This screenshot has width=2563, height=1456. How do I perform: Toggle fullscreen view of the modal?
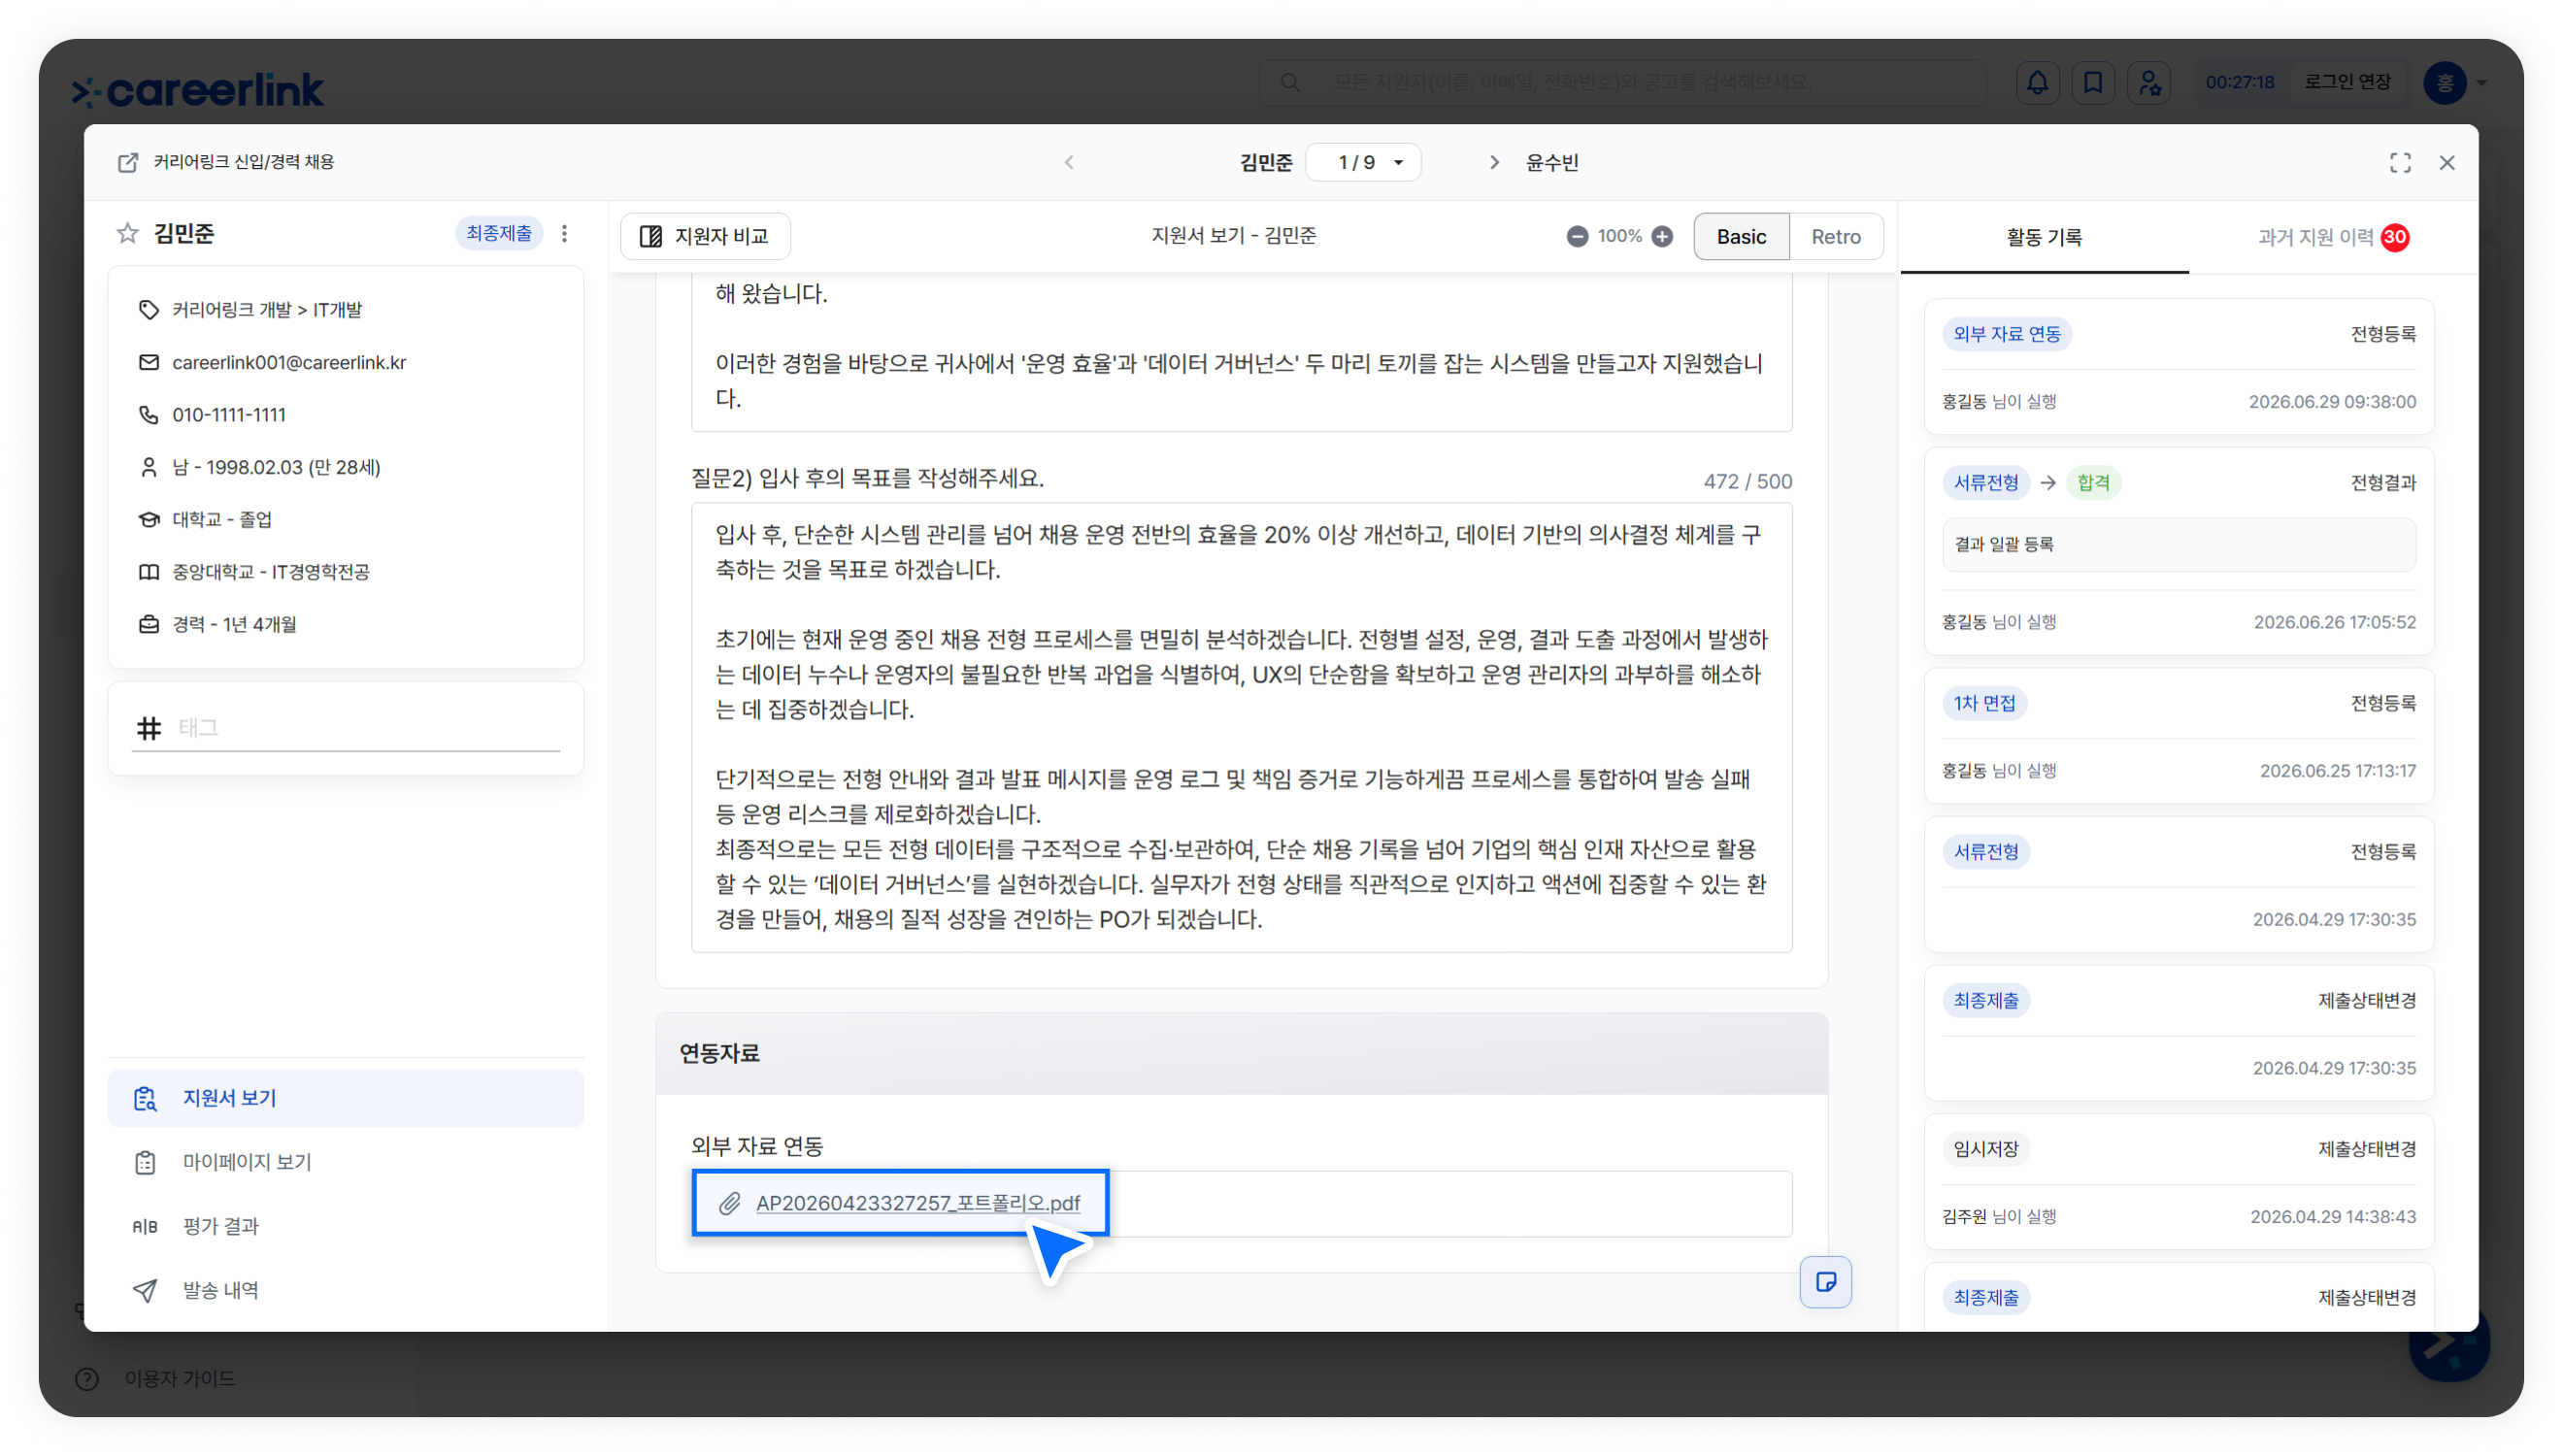click(2400, 163)
